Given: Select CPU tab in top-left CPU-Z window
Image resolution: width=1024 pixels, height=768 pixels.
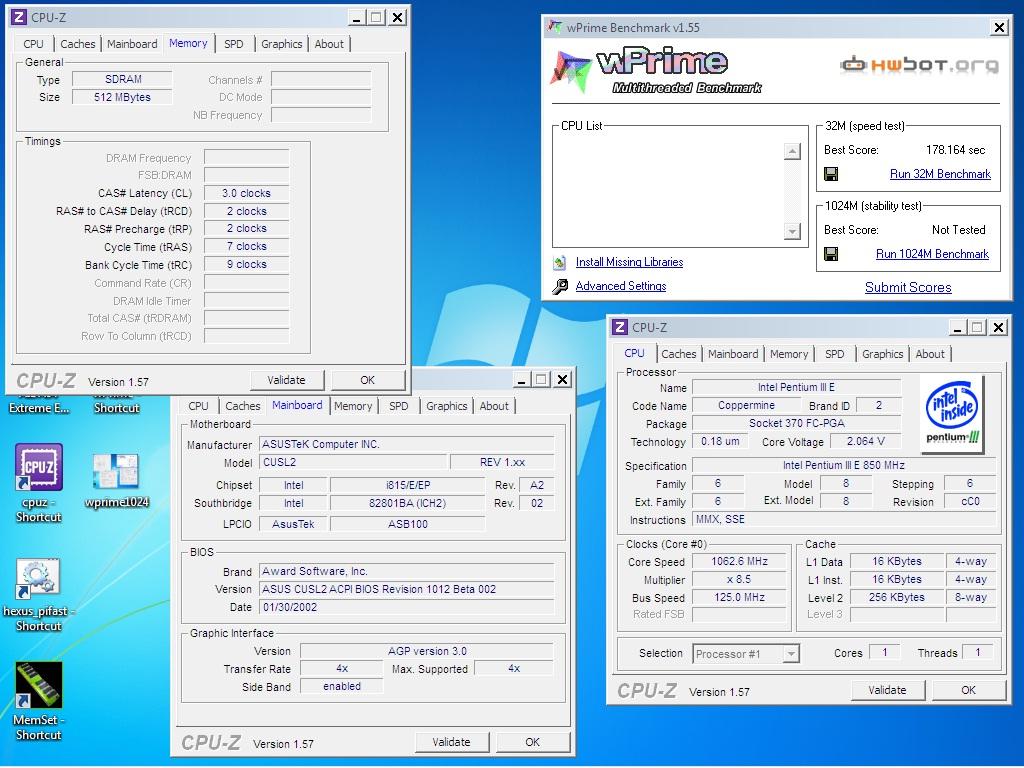Looking at the screenshot, I should pos(33,44).
